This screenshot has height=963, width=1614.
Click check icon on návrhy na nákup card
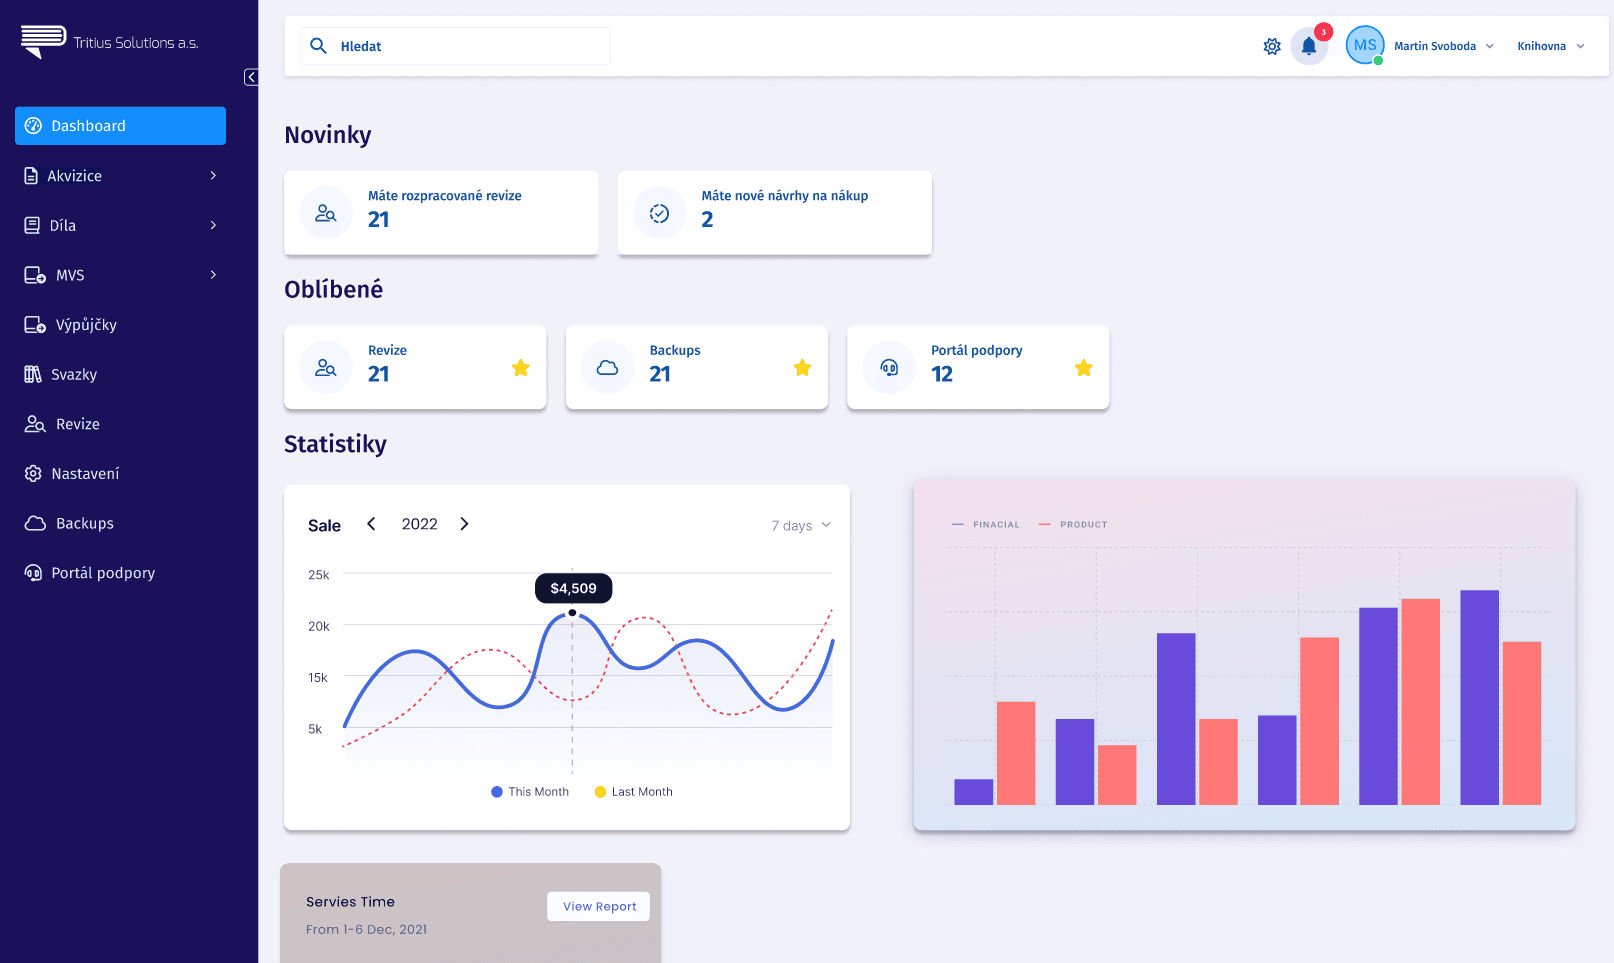click(660, 213)
